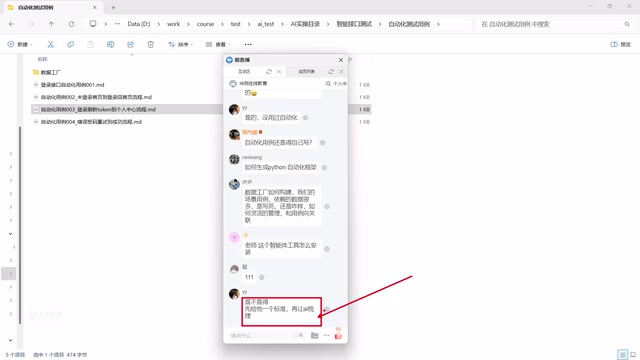Navigate to course folder in breadcrumb
640x360 pixels.
[205, 24]
